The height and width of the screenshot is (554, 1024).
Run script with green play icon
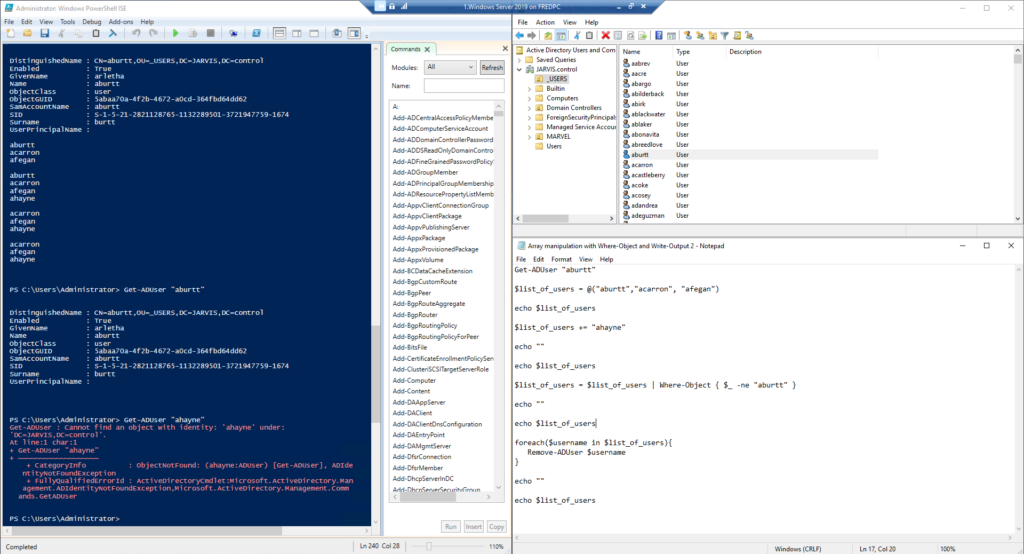point(176,33)
